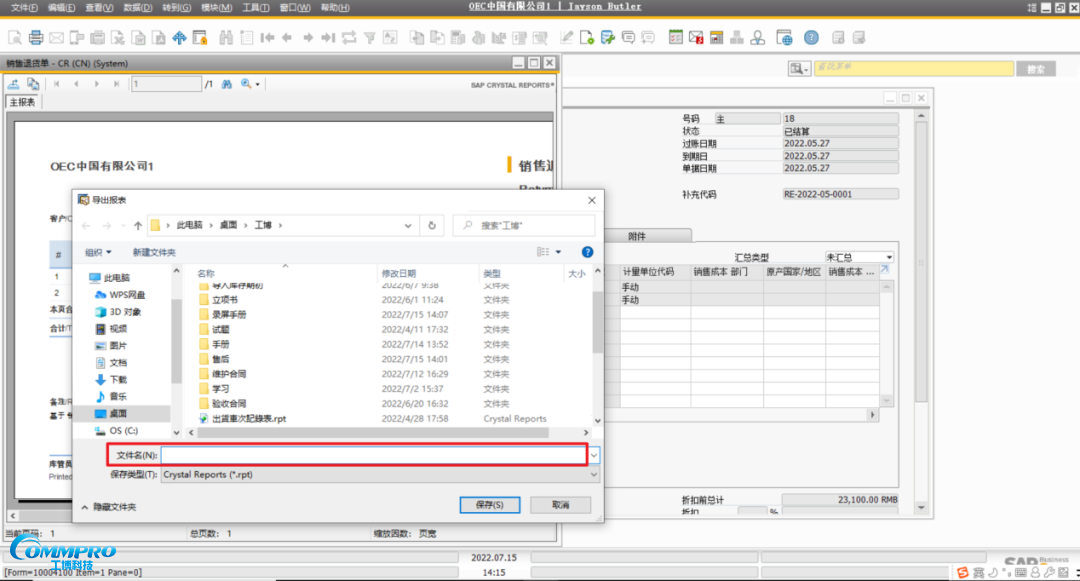Click the binoculars find icon in SAP toolbar
Screen dimensions: 1080x581
click(225, 38)
